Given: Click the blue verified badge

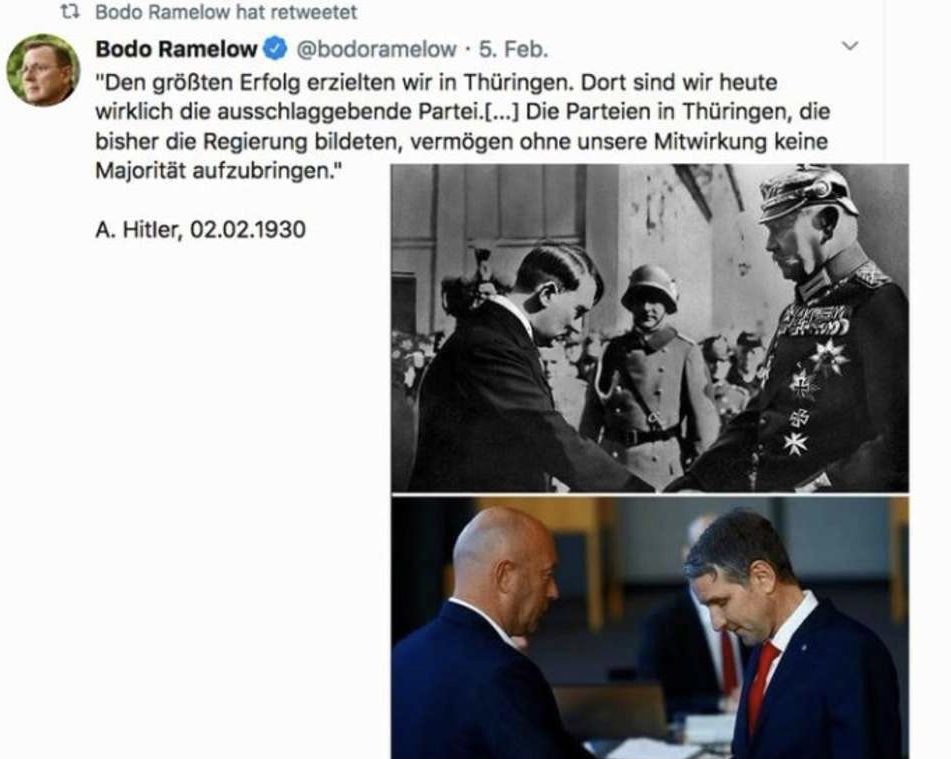Looking at the screenshot, I should [x=275, y=49].
